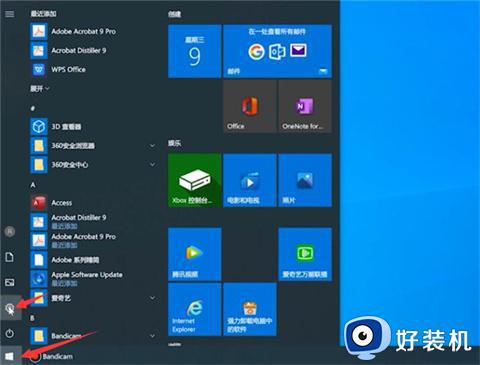Open the Documents shortcut in the left rail
480x365 pixels.
pos(10,257)
